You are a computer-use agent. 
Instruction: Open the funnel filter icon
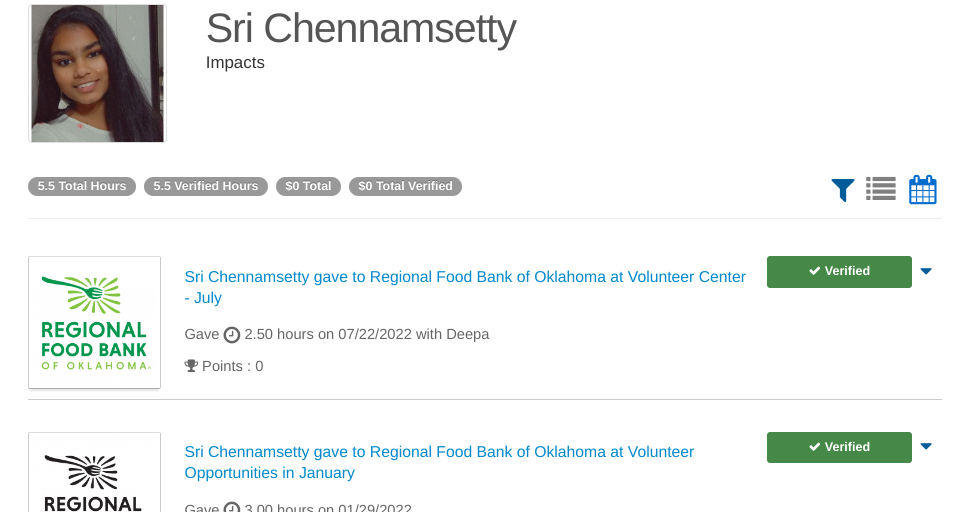[x=843, y=189]
